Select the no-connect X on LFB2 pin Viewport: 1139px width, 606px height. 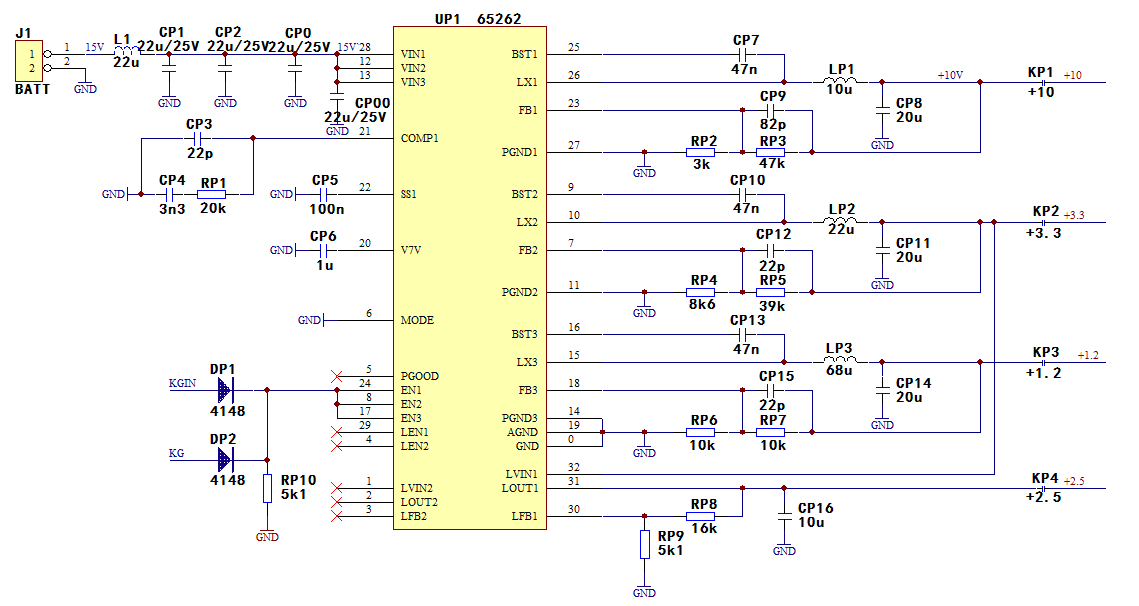pos(336,516)
